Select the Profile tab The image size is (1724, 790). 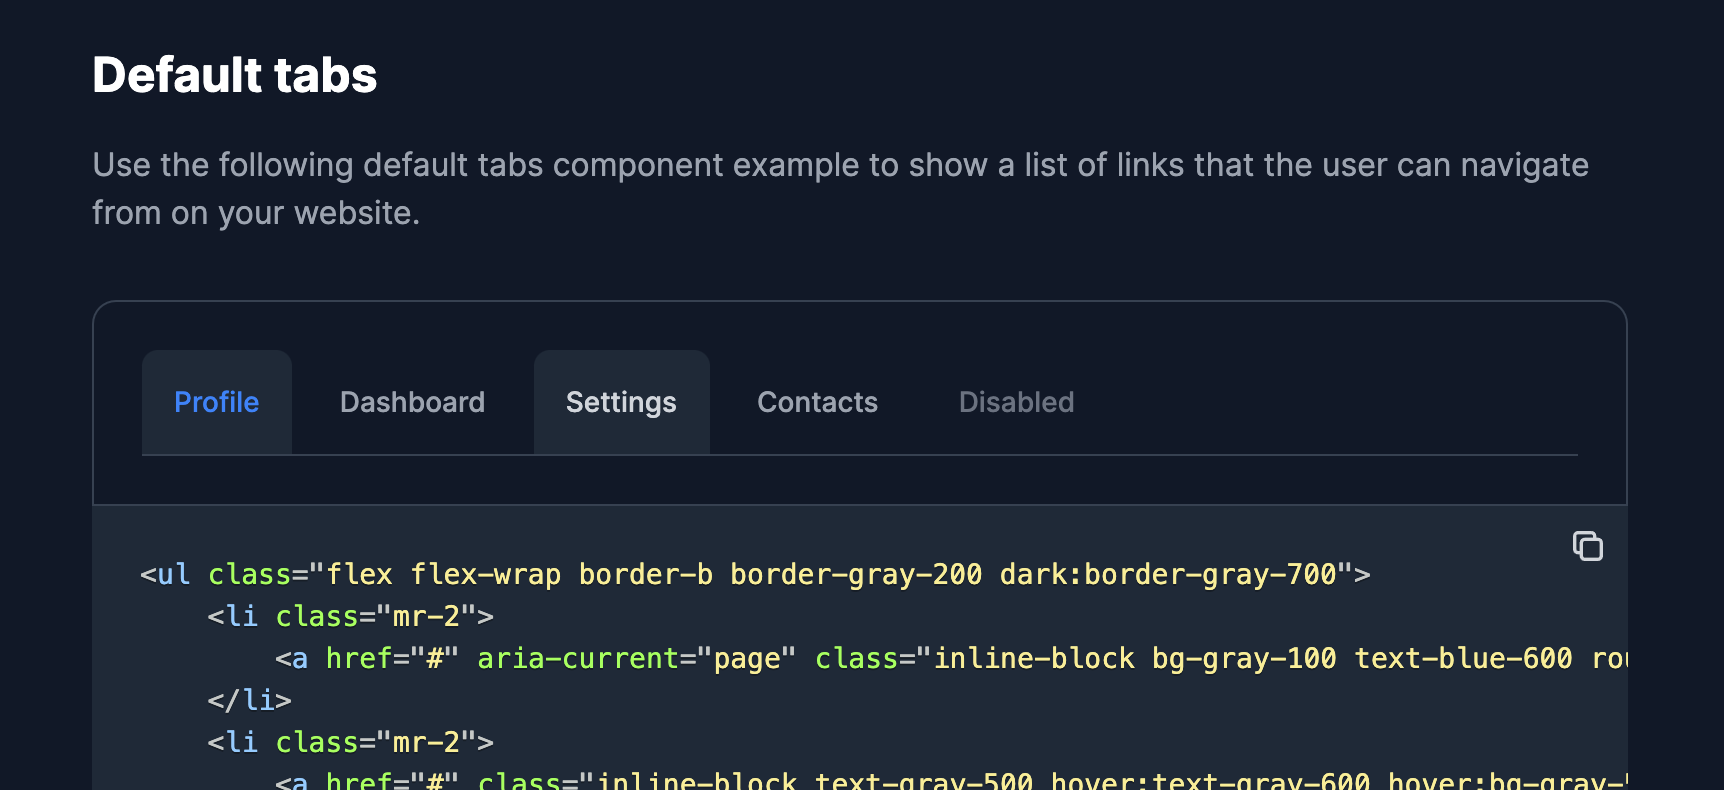pos(216,402)
